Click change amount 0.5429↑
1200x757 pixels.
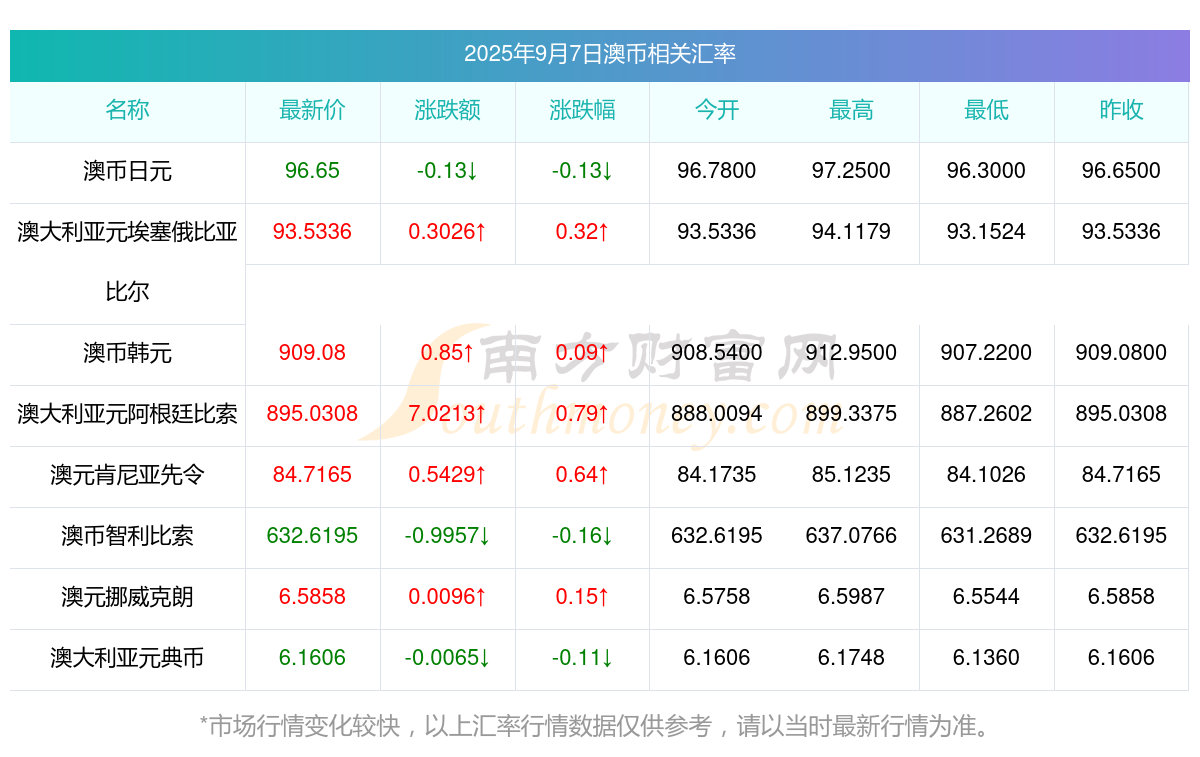(x=447, y=474)
